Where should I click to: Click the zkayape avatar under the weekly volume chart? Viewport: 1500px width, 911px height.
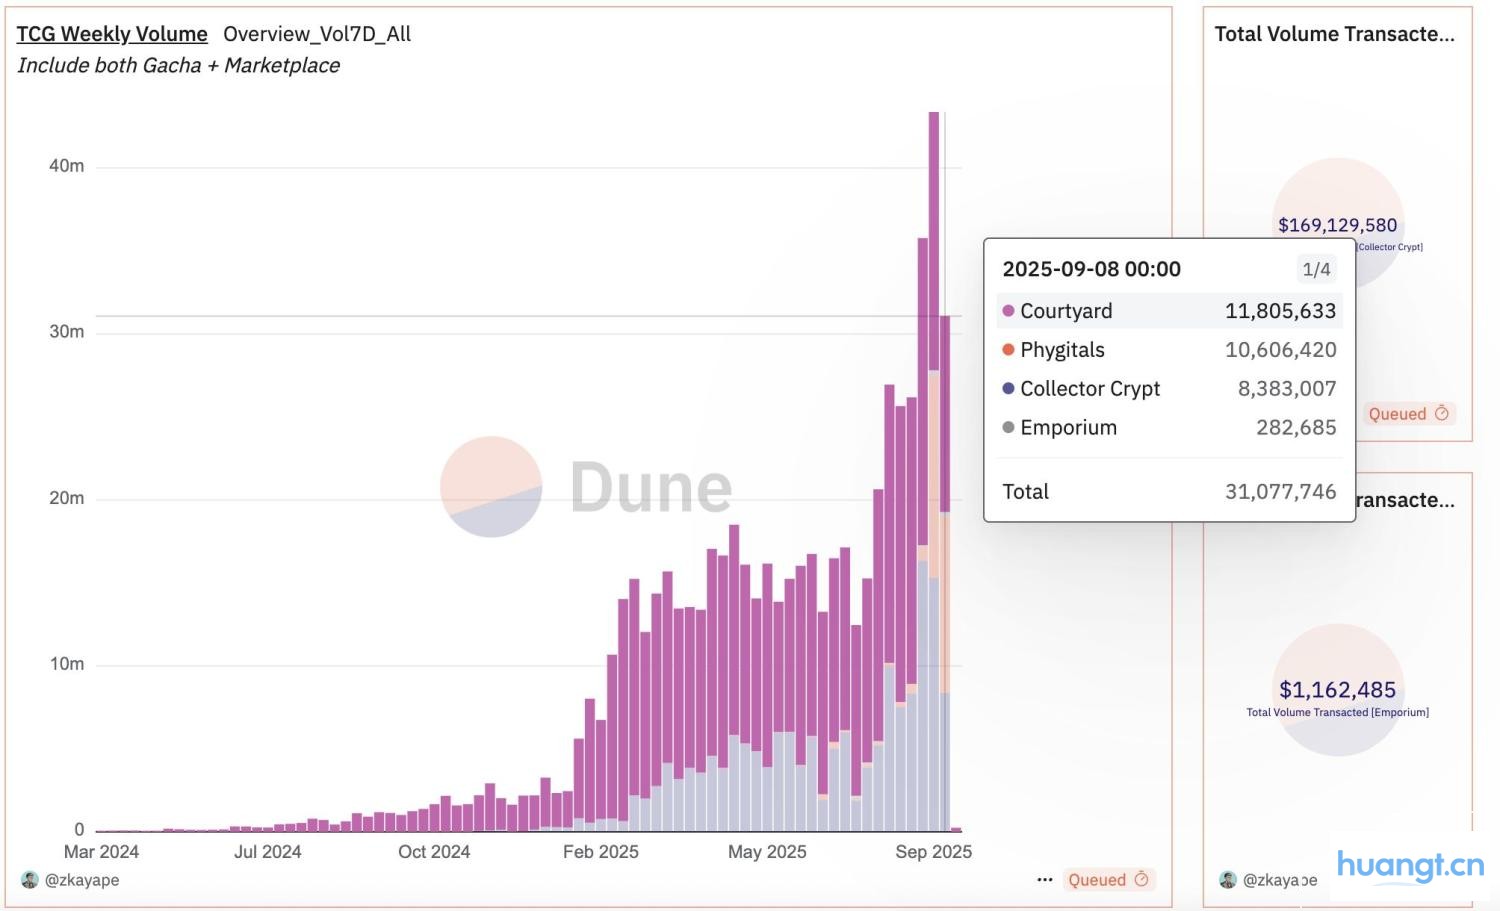click(29, 880)
